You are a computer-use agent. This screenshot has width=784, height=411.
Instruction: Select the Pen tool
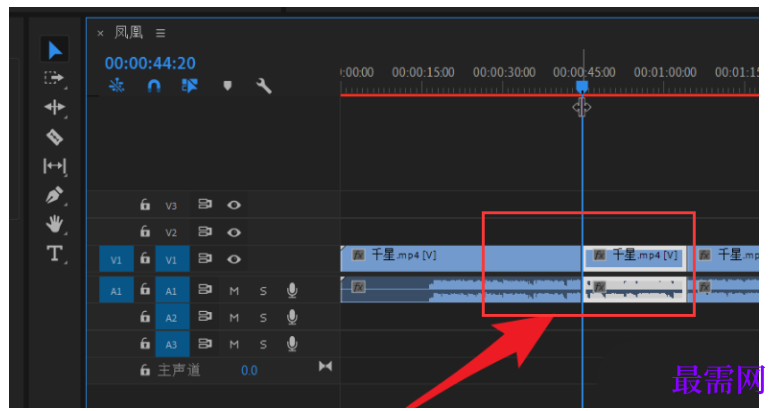click(x=54, y=195)
